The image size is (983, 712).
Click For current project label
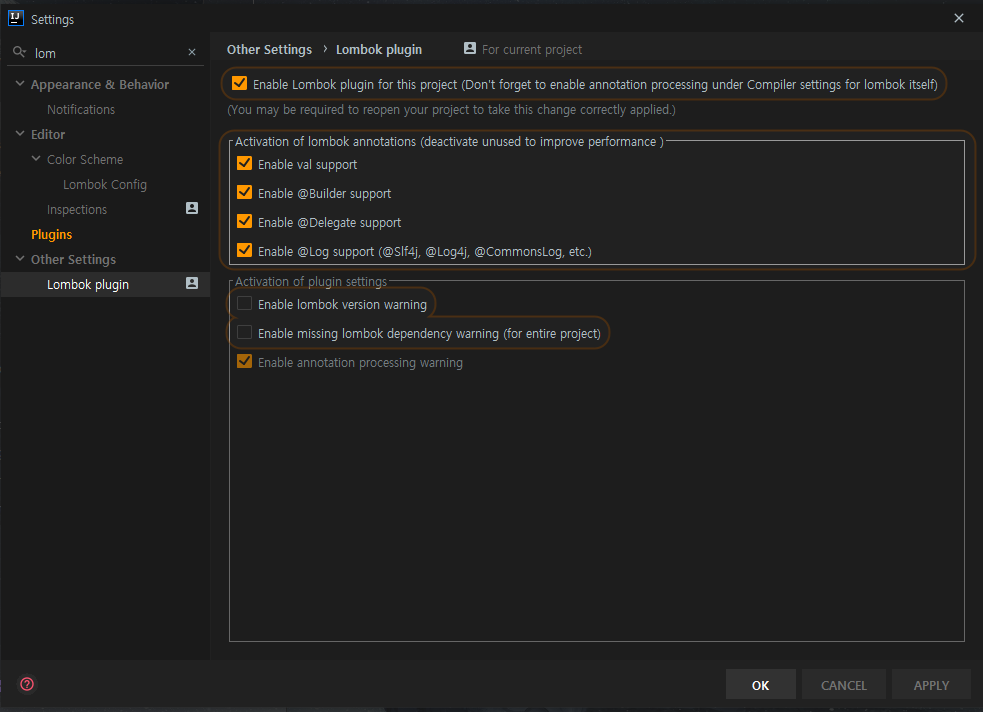pyautogui.click(x=532, y=50)
